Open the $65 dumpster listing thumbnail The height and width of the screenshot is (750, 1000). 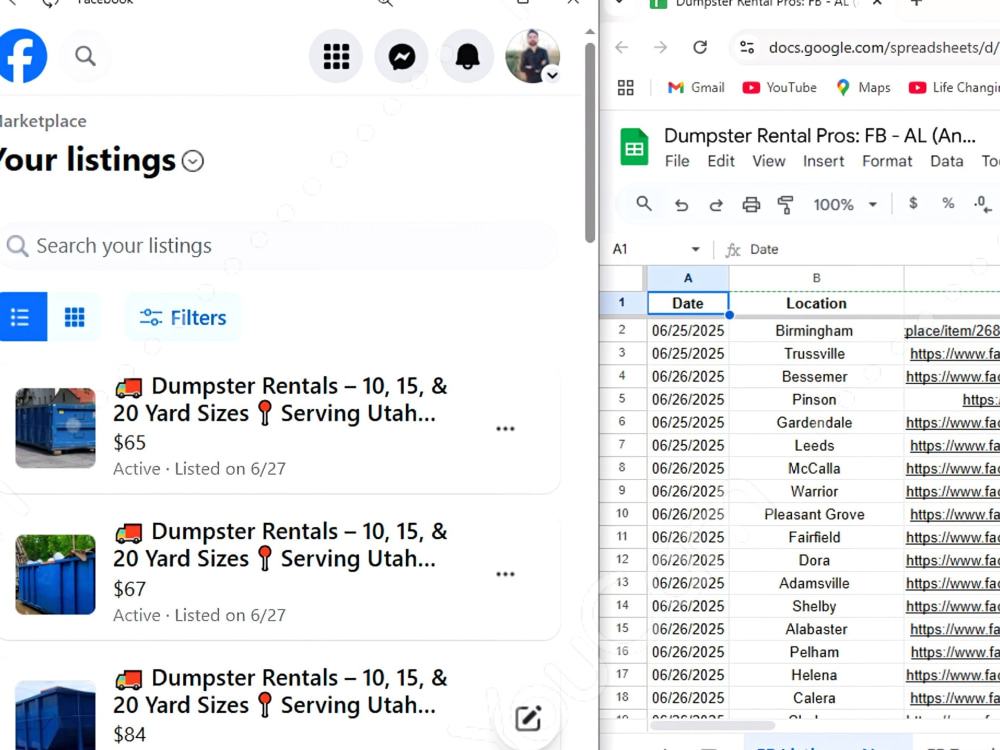coord(55,428)
